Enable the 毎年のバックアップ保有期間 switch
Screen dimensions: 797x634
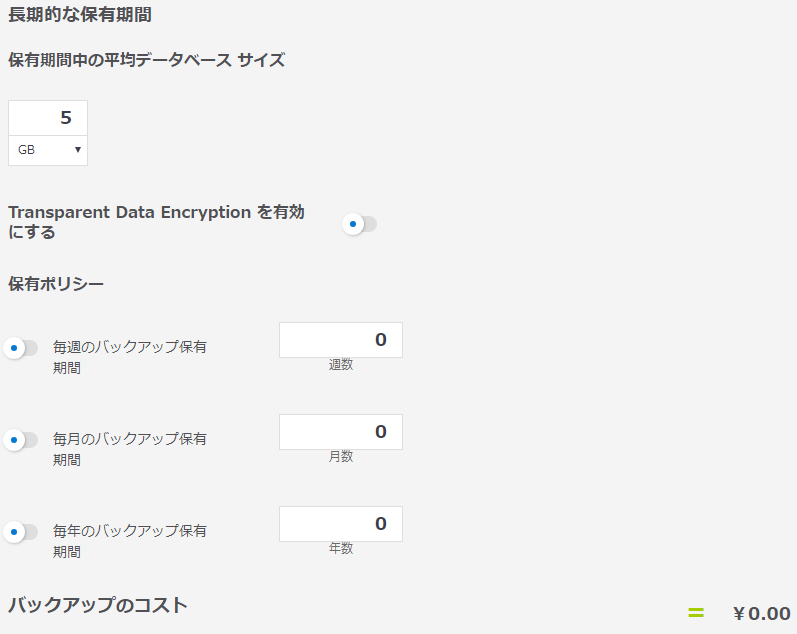(21, 532)
